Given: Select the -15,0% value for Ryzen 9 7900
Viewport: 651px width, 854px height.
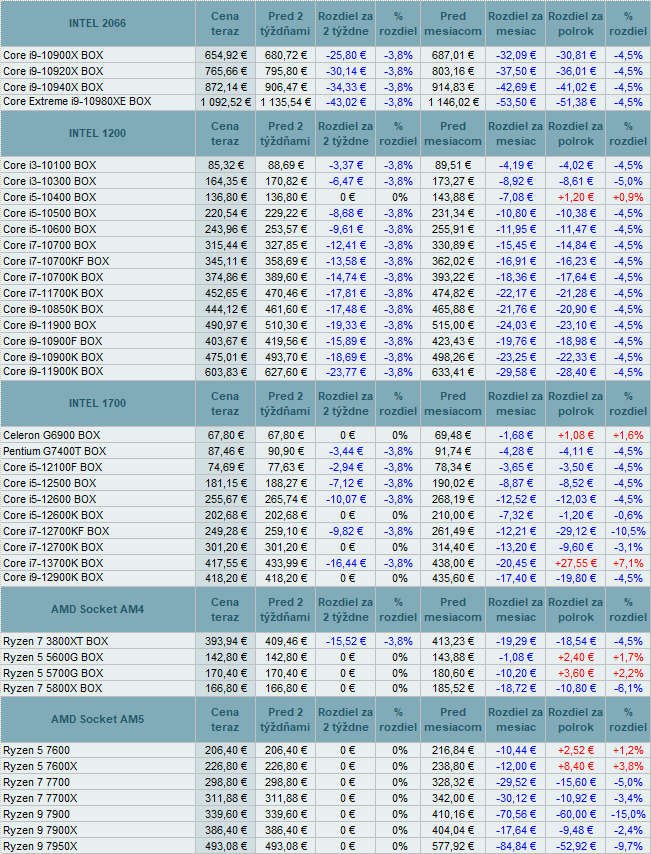Looking at the screenshot, I should click(628, 814).
